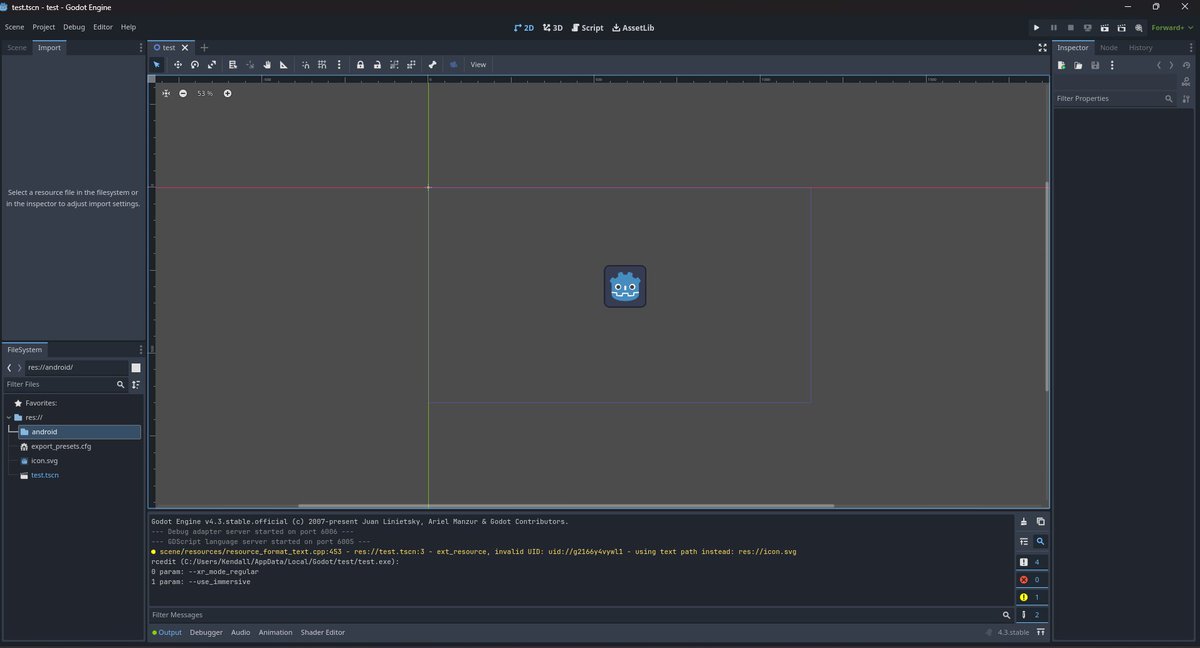Activate the Move Mode tool
Viewport: 1200px width, 648px height.
click(177, 64)
